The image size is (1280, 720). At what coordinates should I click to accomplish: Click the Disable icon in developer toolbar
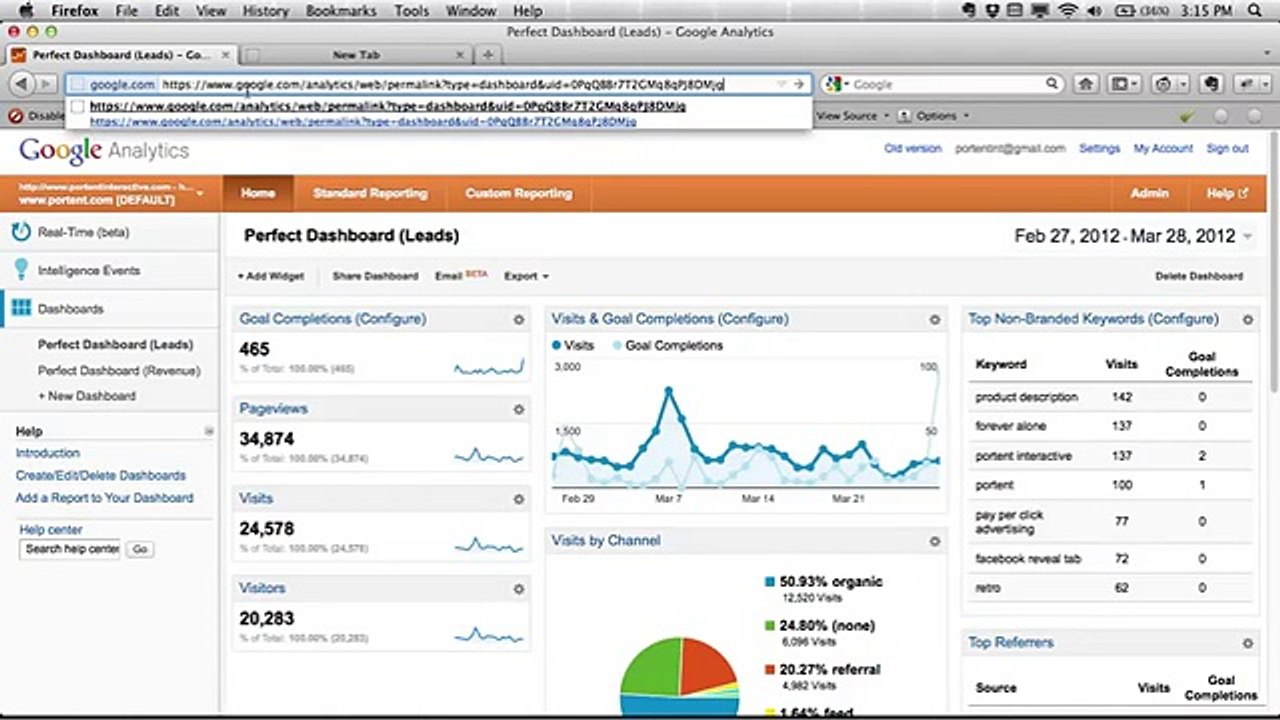(16, 116)
